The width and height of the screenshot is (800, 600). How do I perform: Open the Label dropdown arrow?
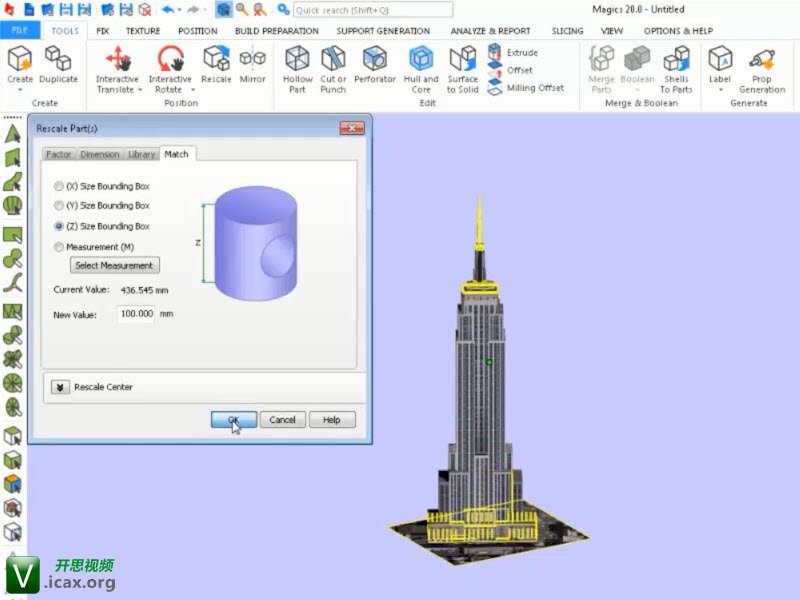coord(720,90)
